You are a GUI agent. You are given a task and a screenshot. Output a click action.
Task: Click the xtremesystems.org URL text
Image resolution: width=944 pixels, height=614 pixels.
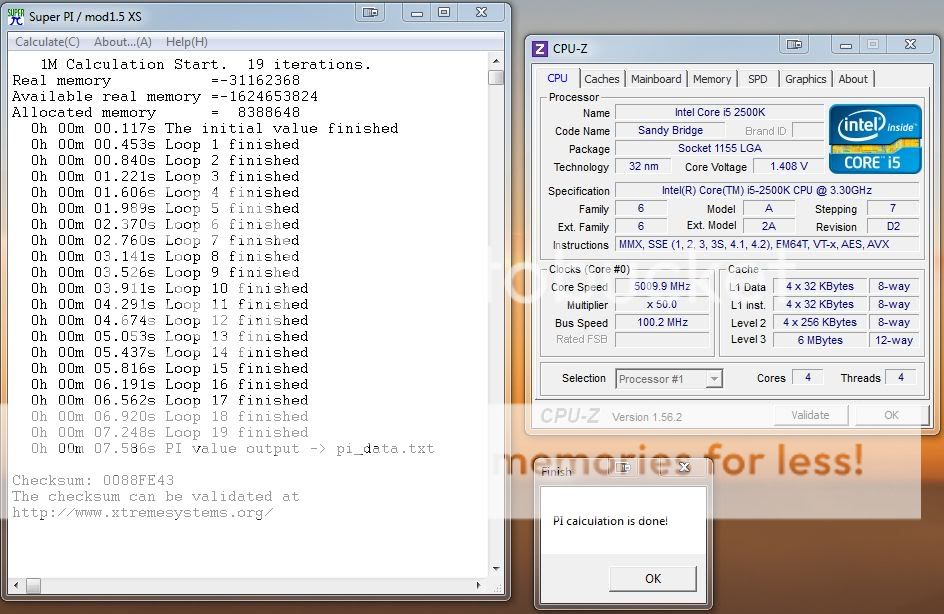click(x=143, y=513)
